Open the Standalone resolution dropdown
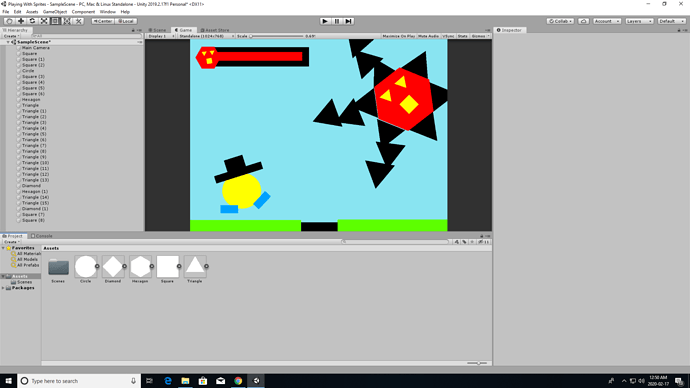This screenshot has width=690, height=388. coord(206,36)
